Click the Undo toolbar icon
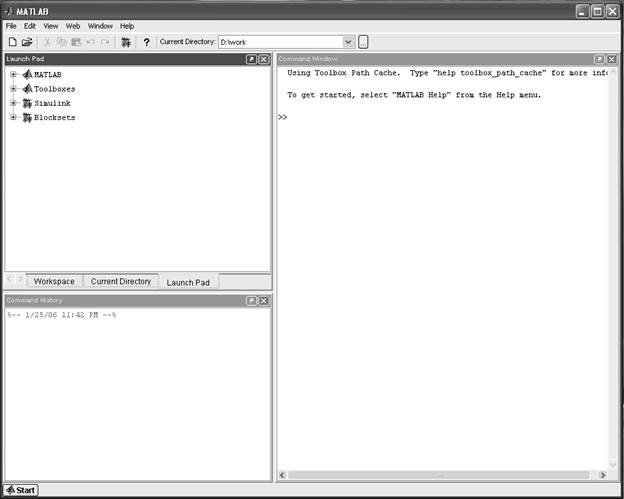This screenshot has height=499, width=624. pos(91,42)
